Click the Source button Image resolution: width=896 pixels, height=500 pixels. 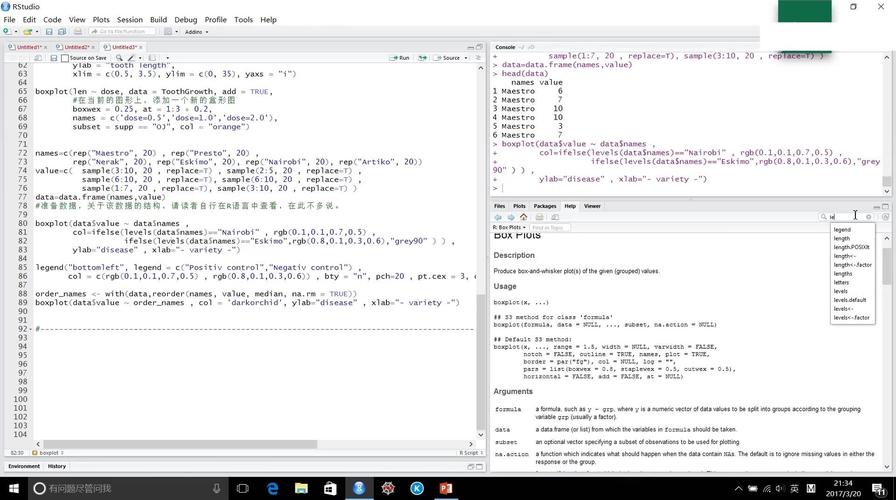(x=447, y=58)
